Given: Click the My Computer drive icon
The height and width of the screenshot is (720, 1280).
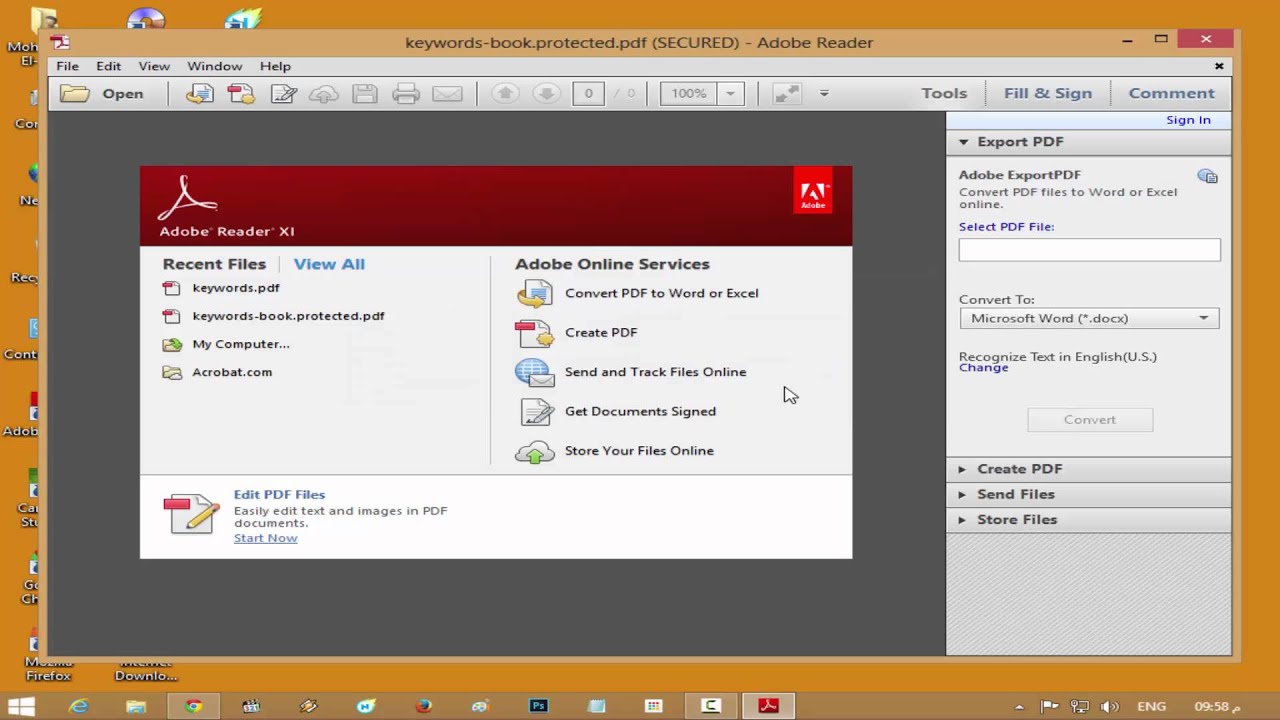Looking at the screenshot, I should coord(173,344).
